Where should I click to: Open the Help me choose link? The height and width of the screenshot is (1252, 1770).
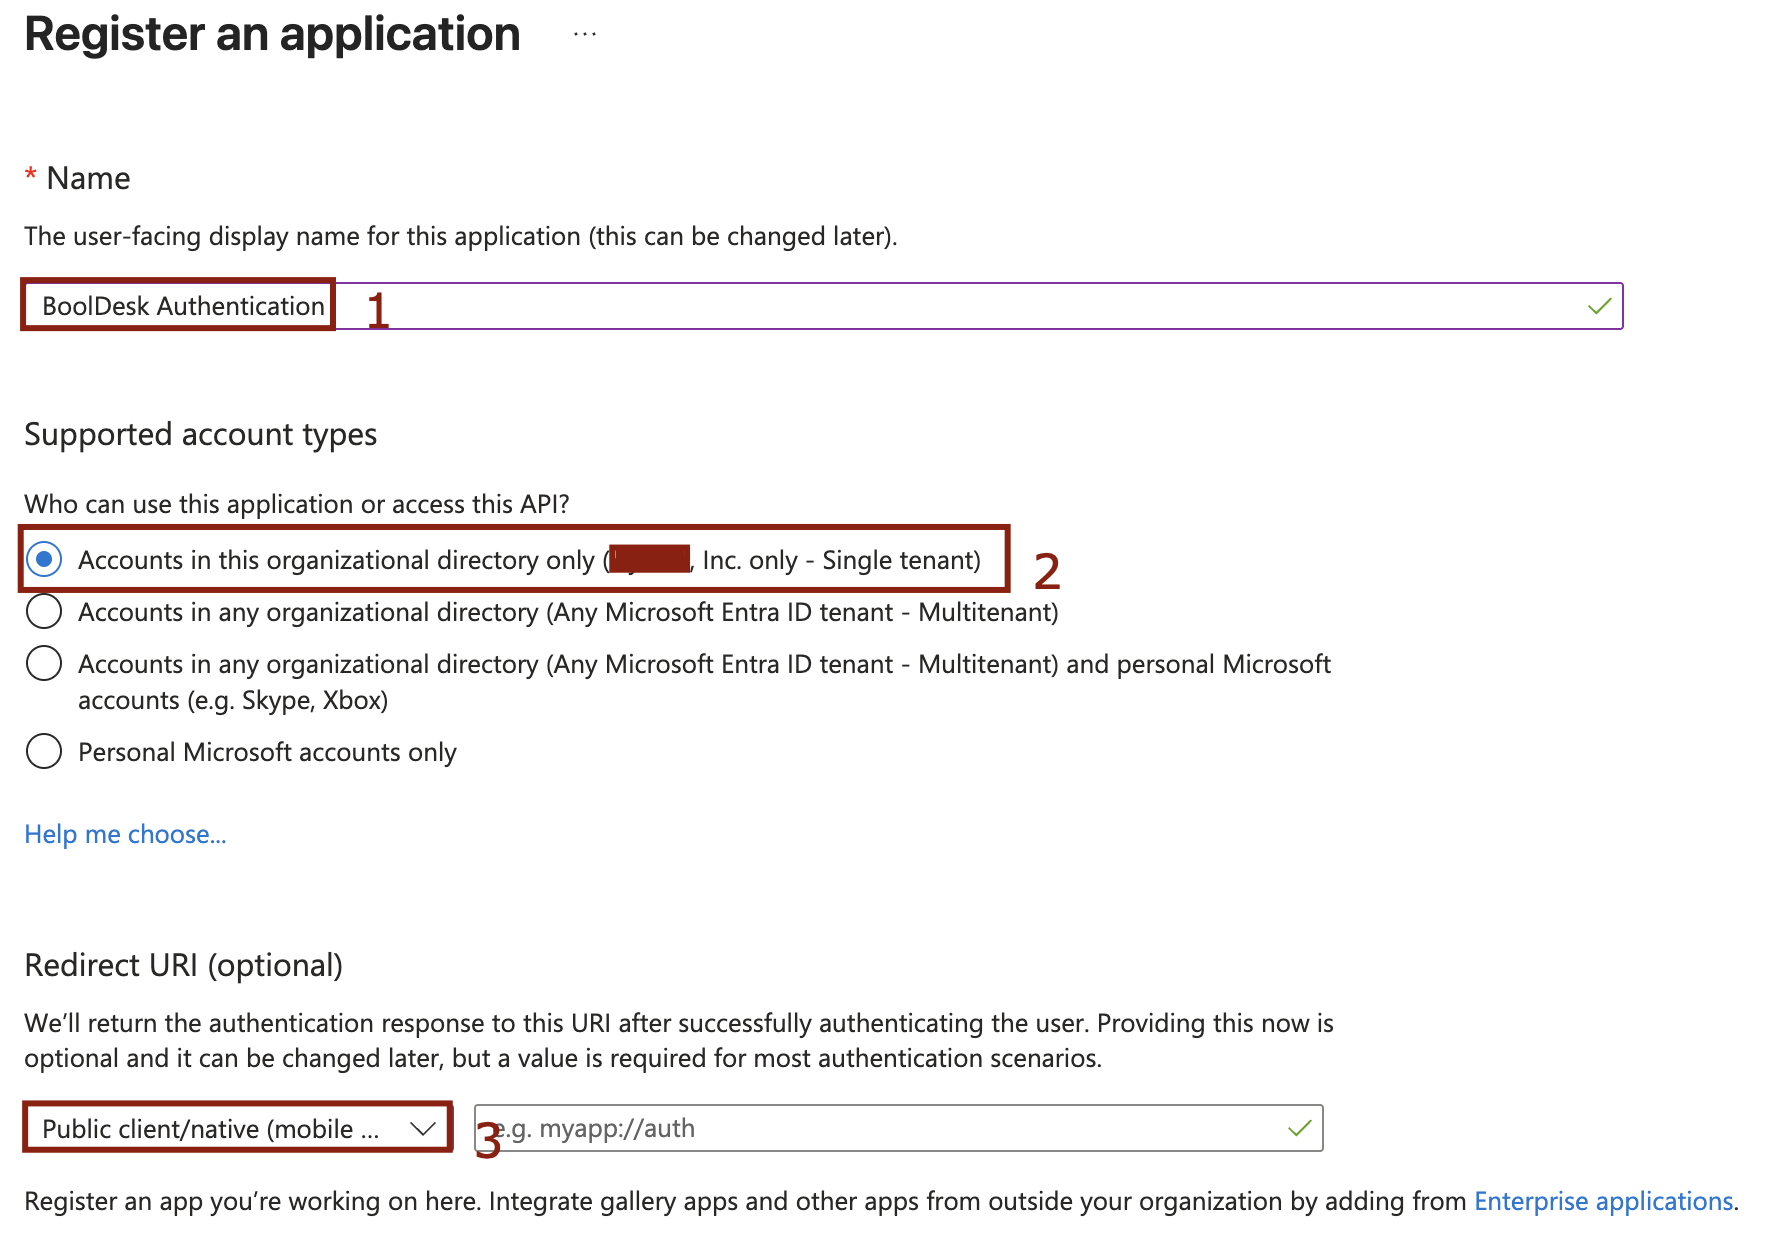pos(125,834)
